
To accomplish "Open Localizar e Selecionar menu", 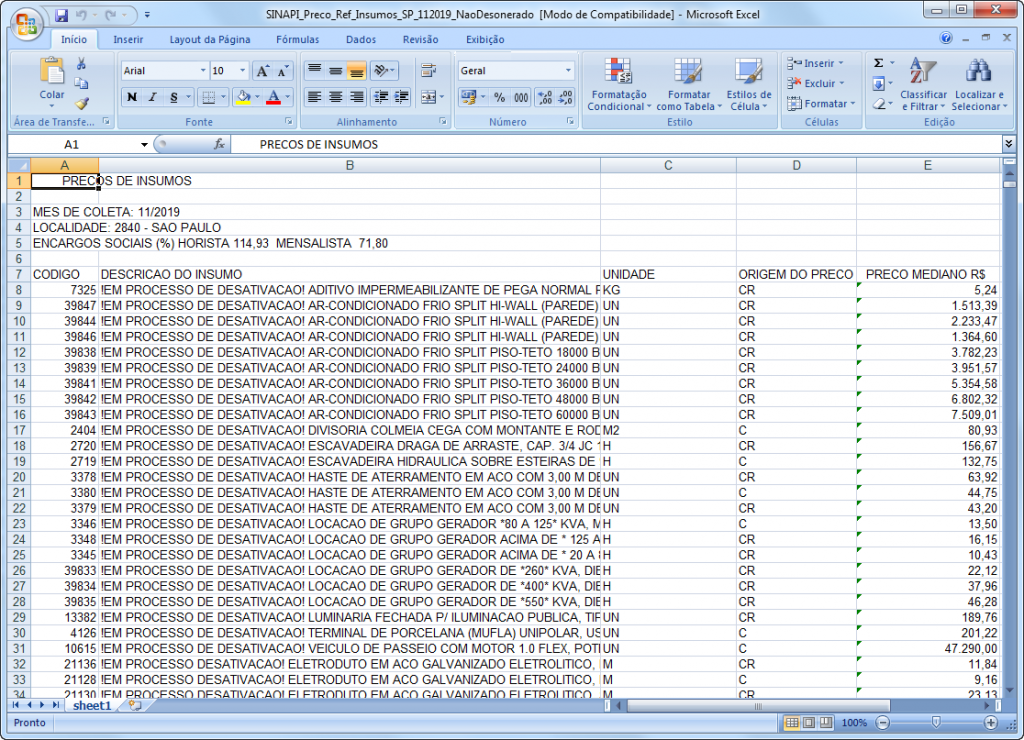I will click(x=979, y=84).
